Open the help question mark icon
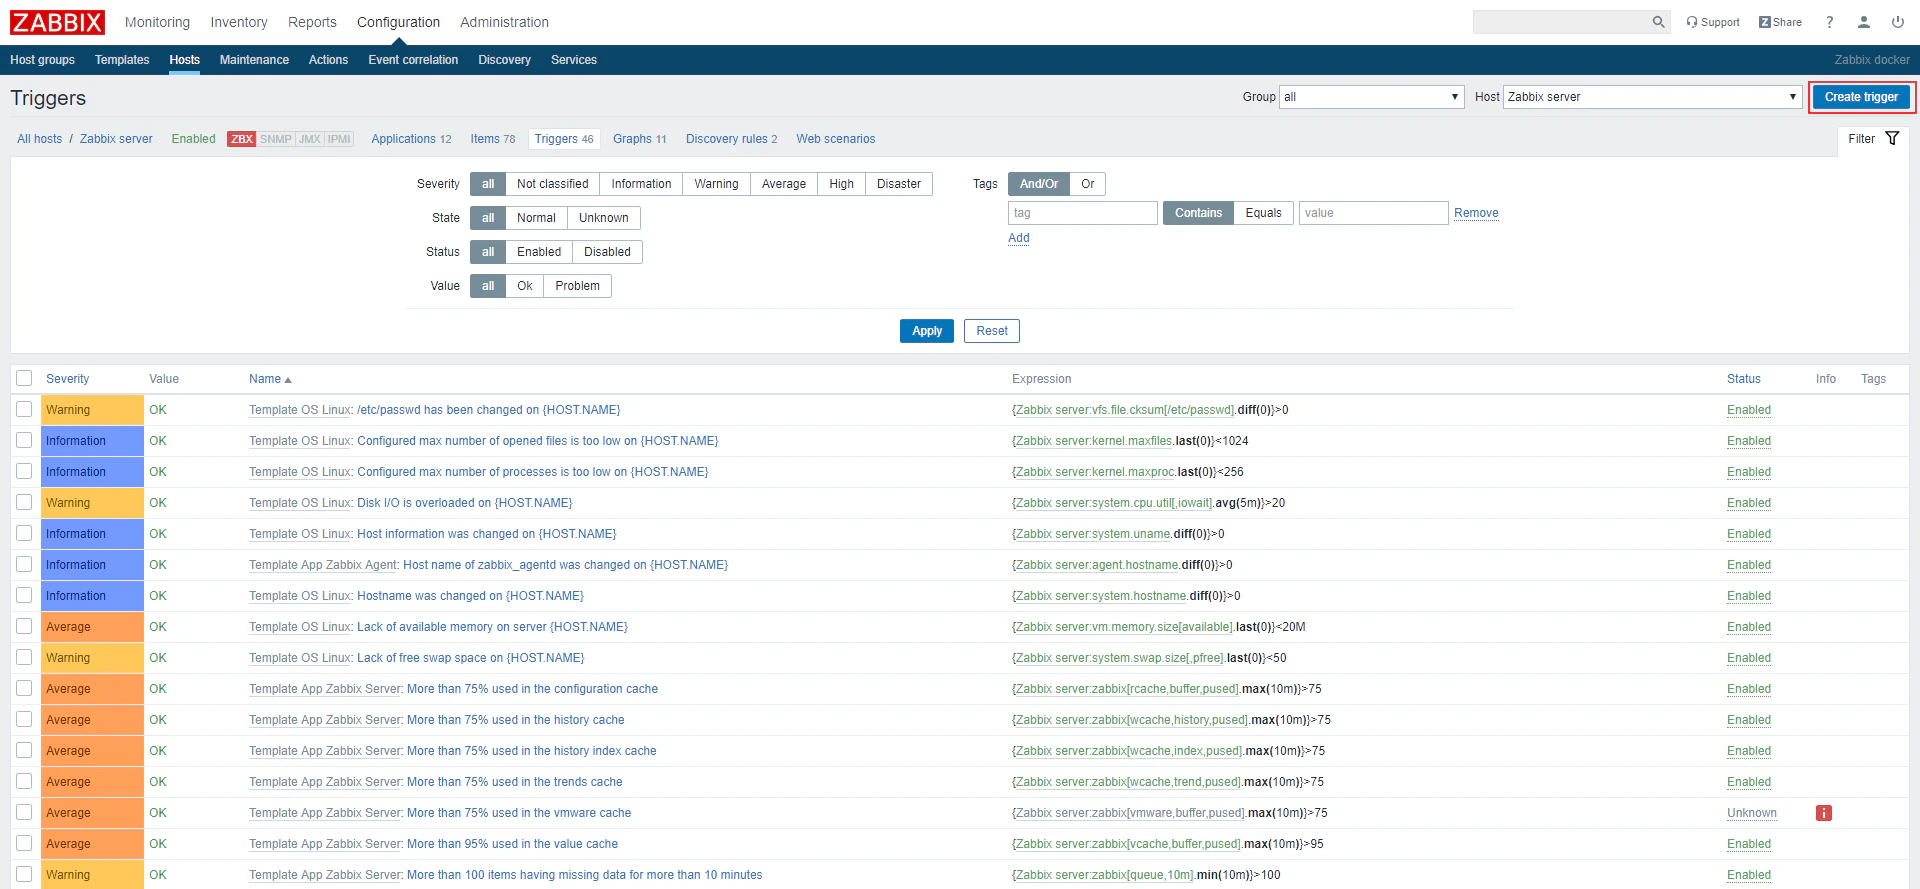Viewport: 1920px width, 889px height. click(x=1830, y=22)
